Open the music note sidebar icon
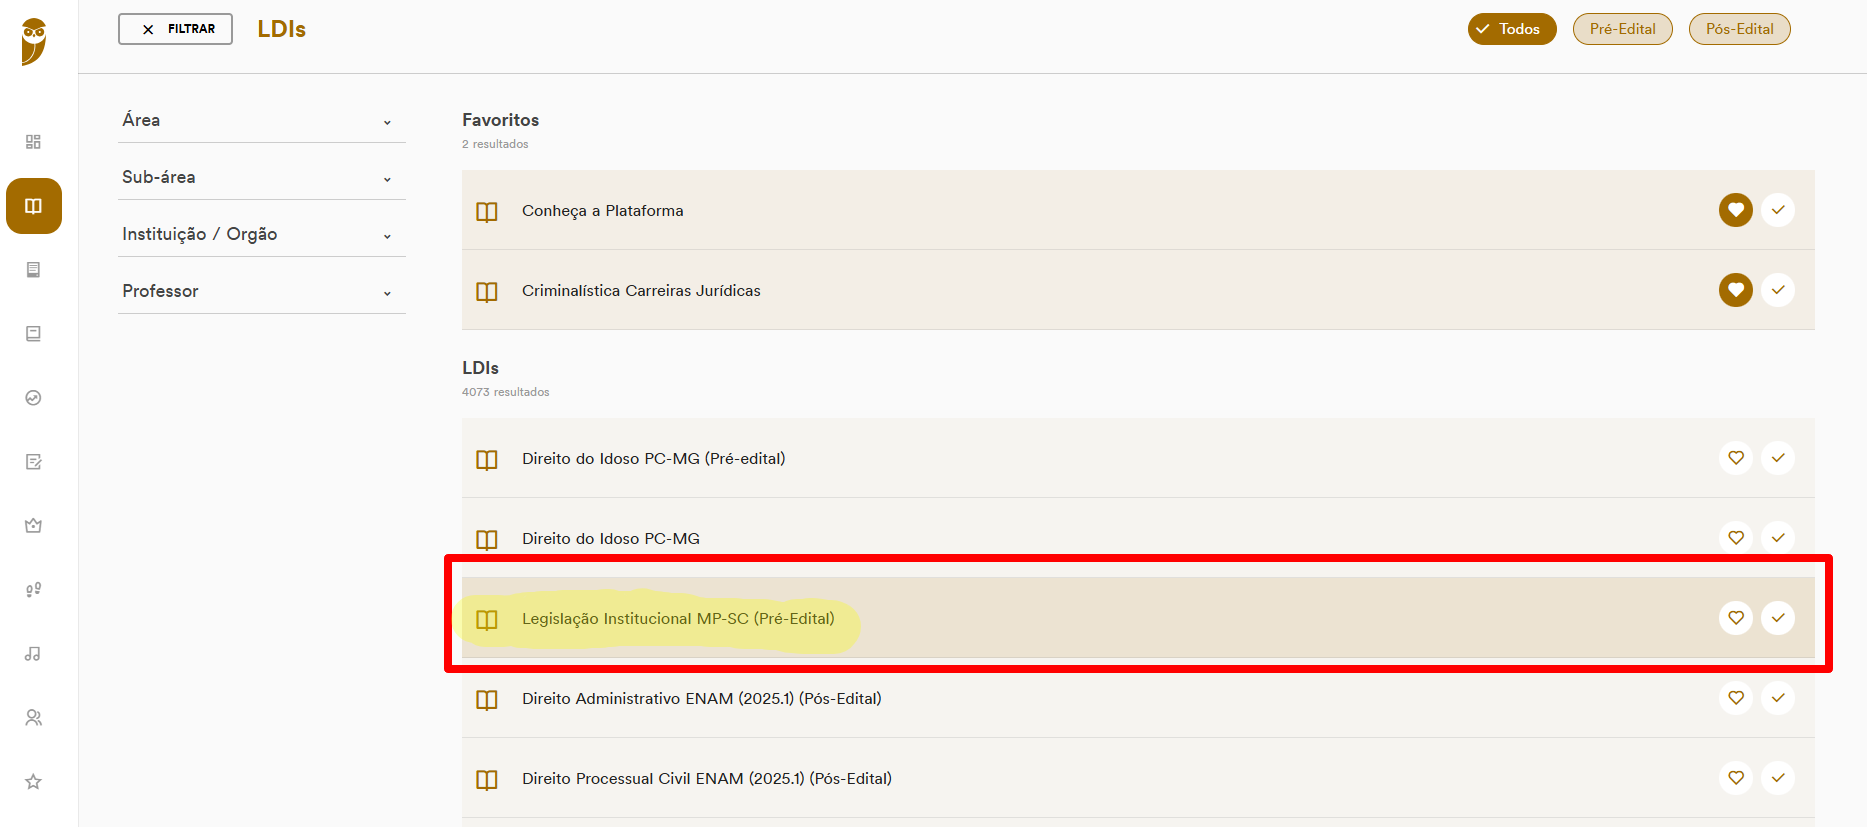 coord(33,654)
